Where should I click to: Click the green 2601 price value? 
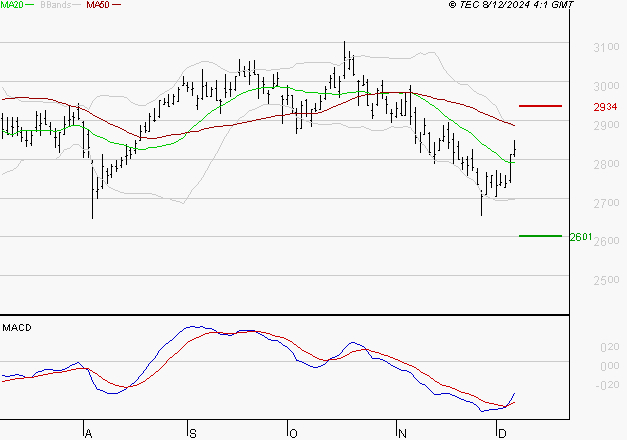pos(581,237)
